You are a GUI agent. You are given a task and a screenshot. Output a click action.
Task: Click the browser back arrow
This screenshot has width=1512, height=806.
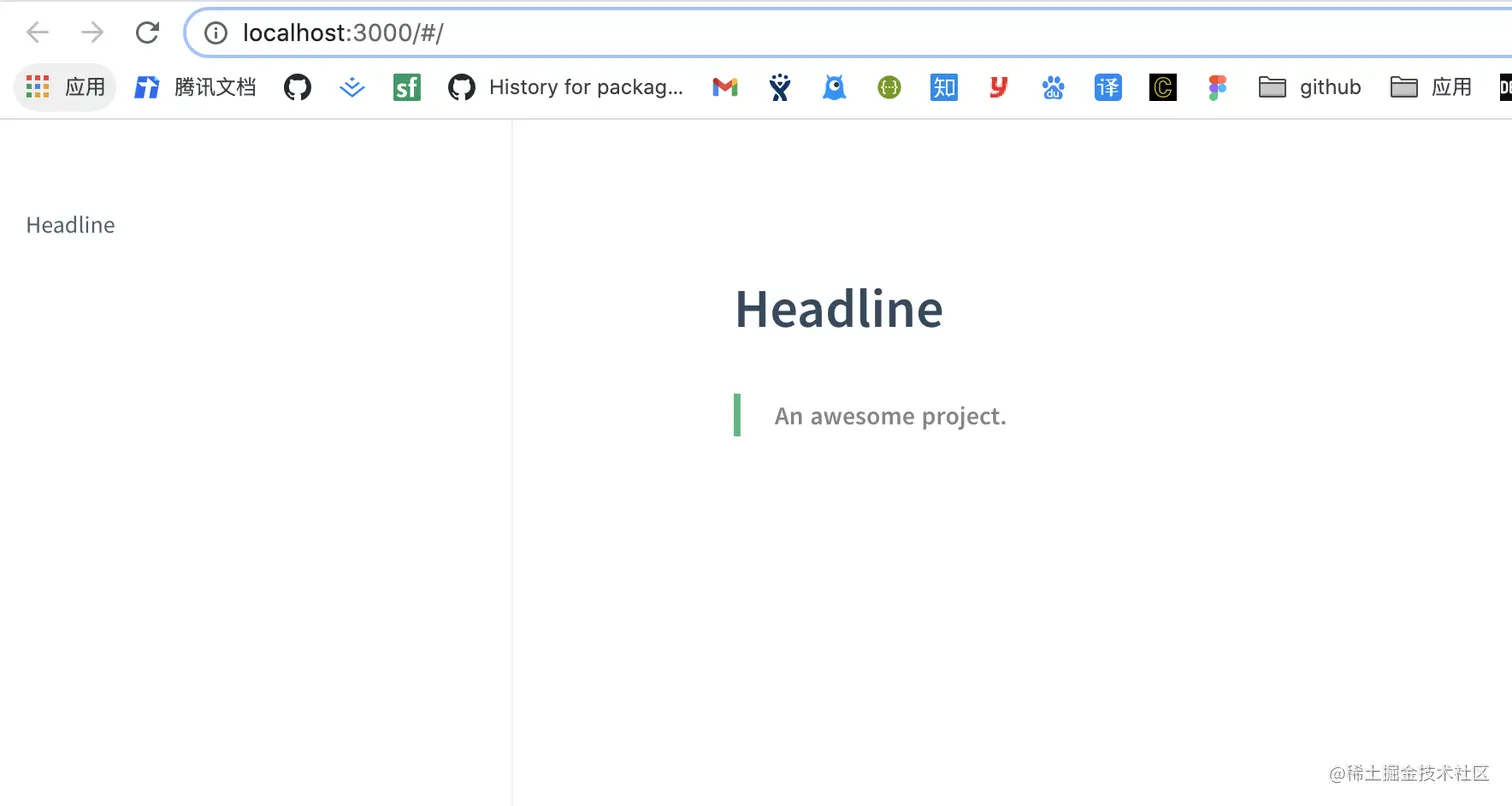click(x=38, y=33)
